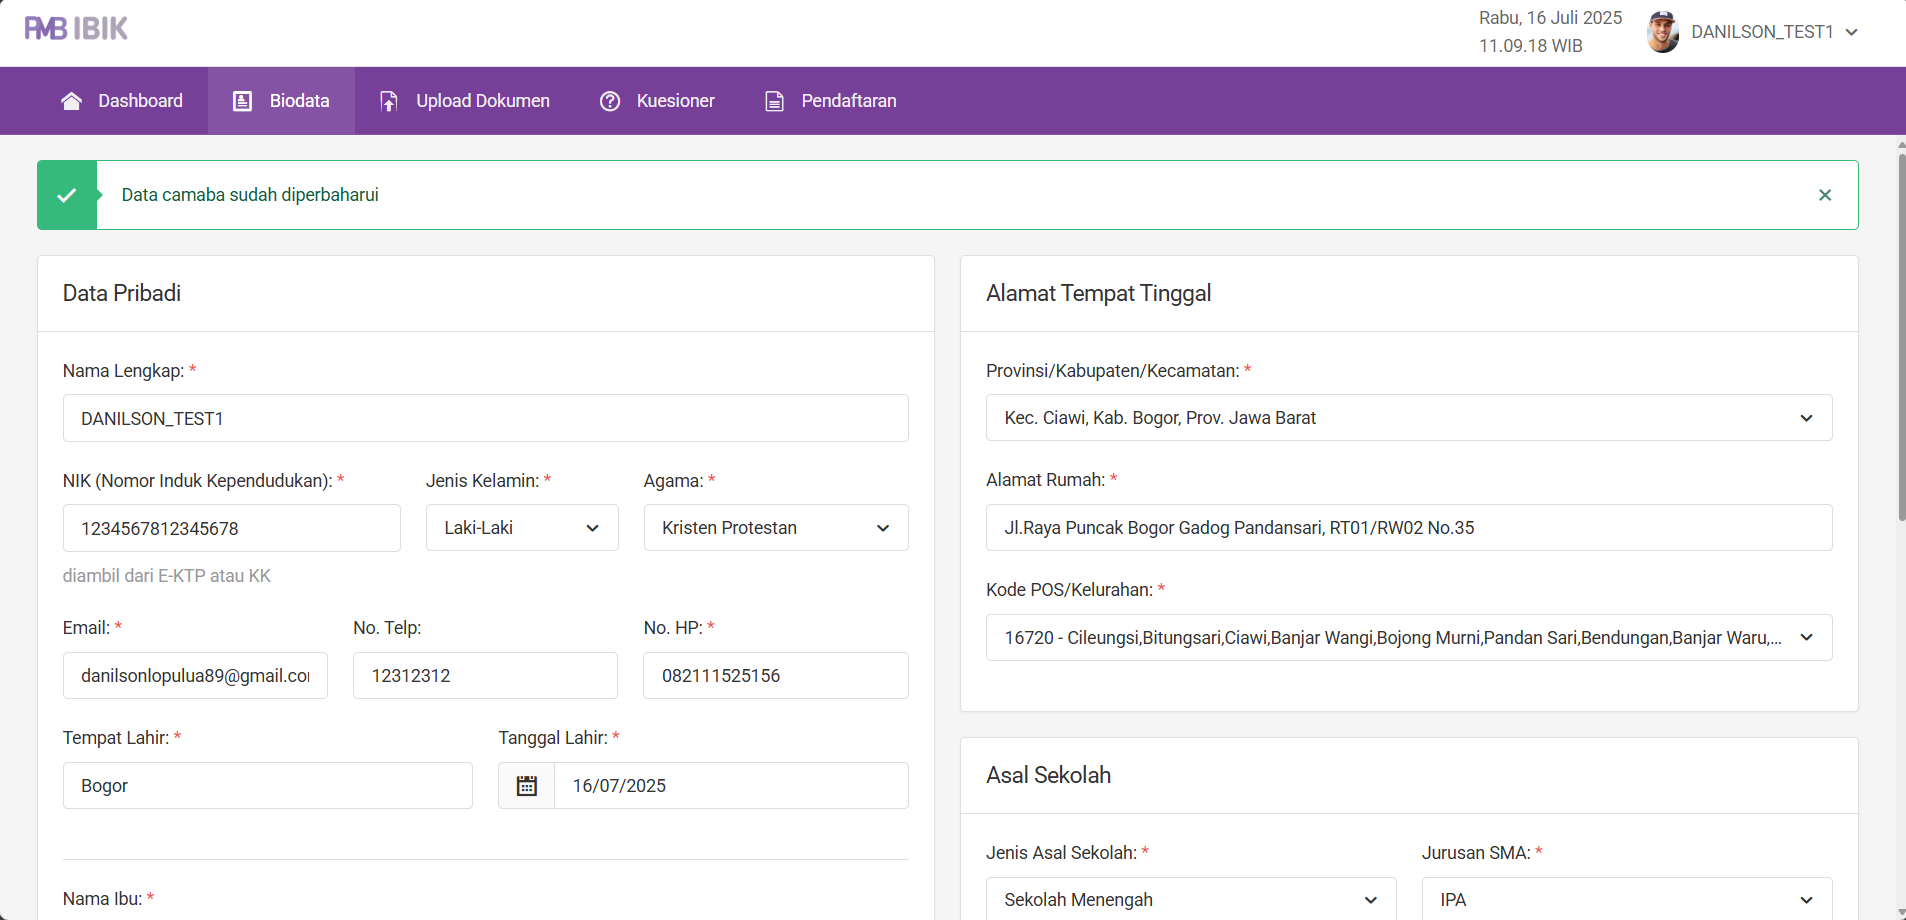
Task: Click the PMB IBIK logo
Action: 76,29
